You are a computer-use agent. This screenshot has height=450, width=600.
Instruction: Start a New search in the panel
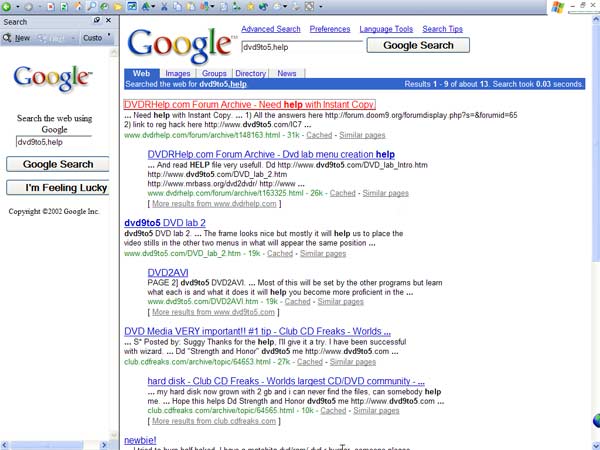pos(16,38)
